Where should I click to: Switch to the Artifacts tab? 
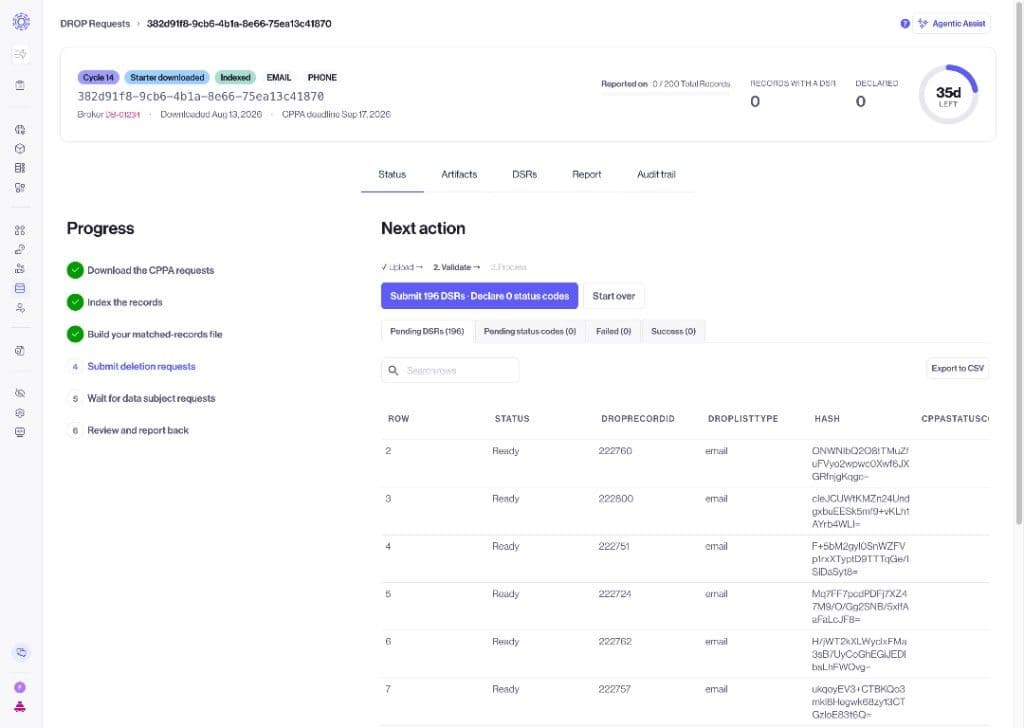point(459,174)
